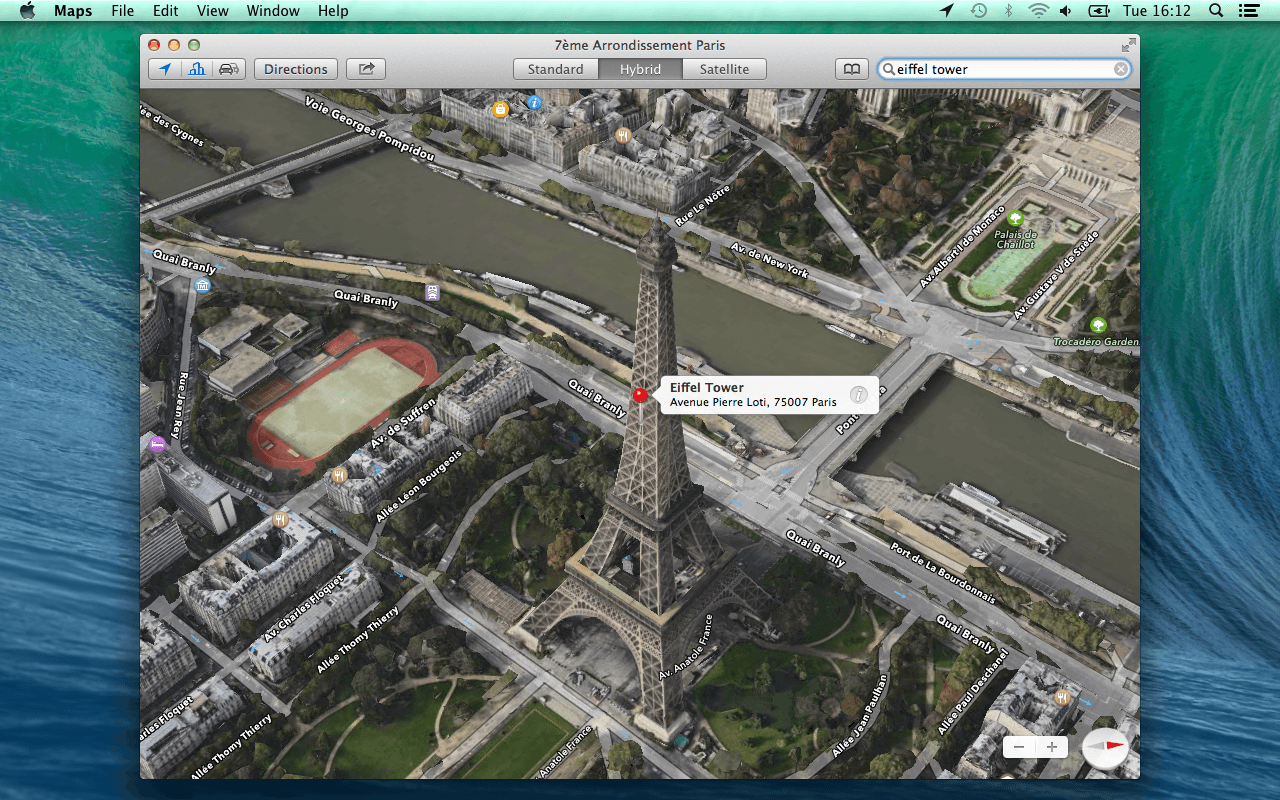
Task: Toggle the 3D buildings view button
Action: [x=197, y=69]
